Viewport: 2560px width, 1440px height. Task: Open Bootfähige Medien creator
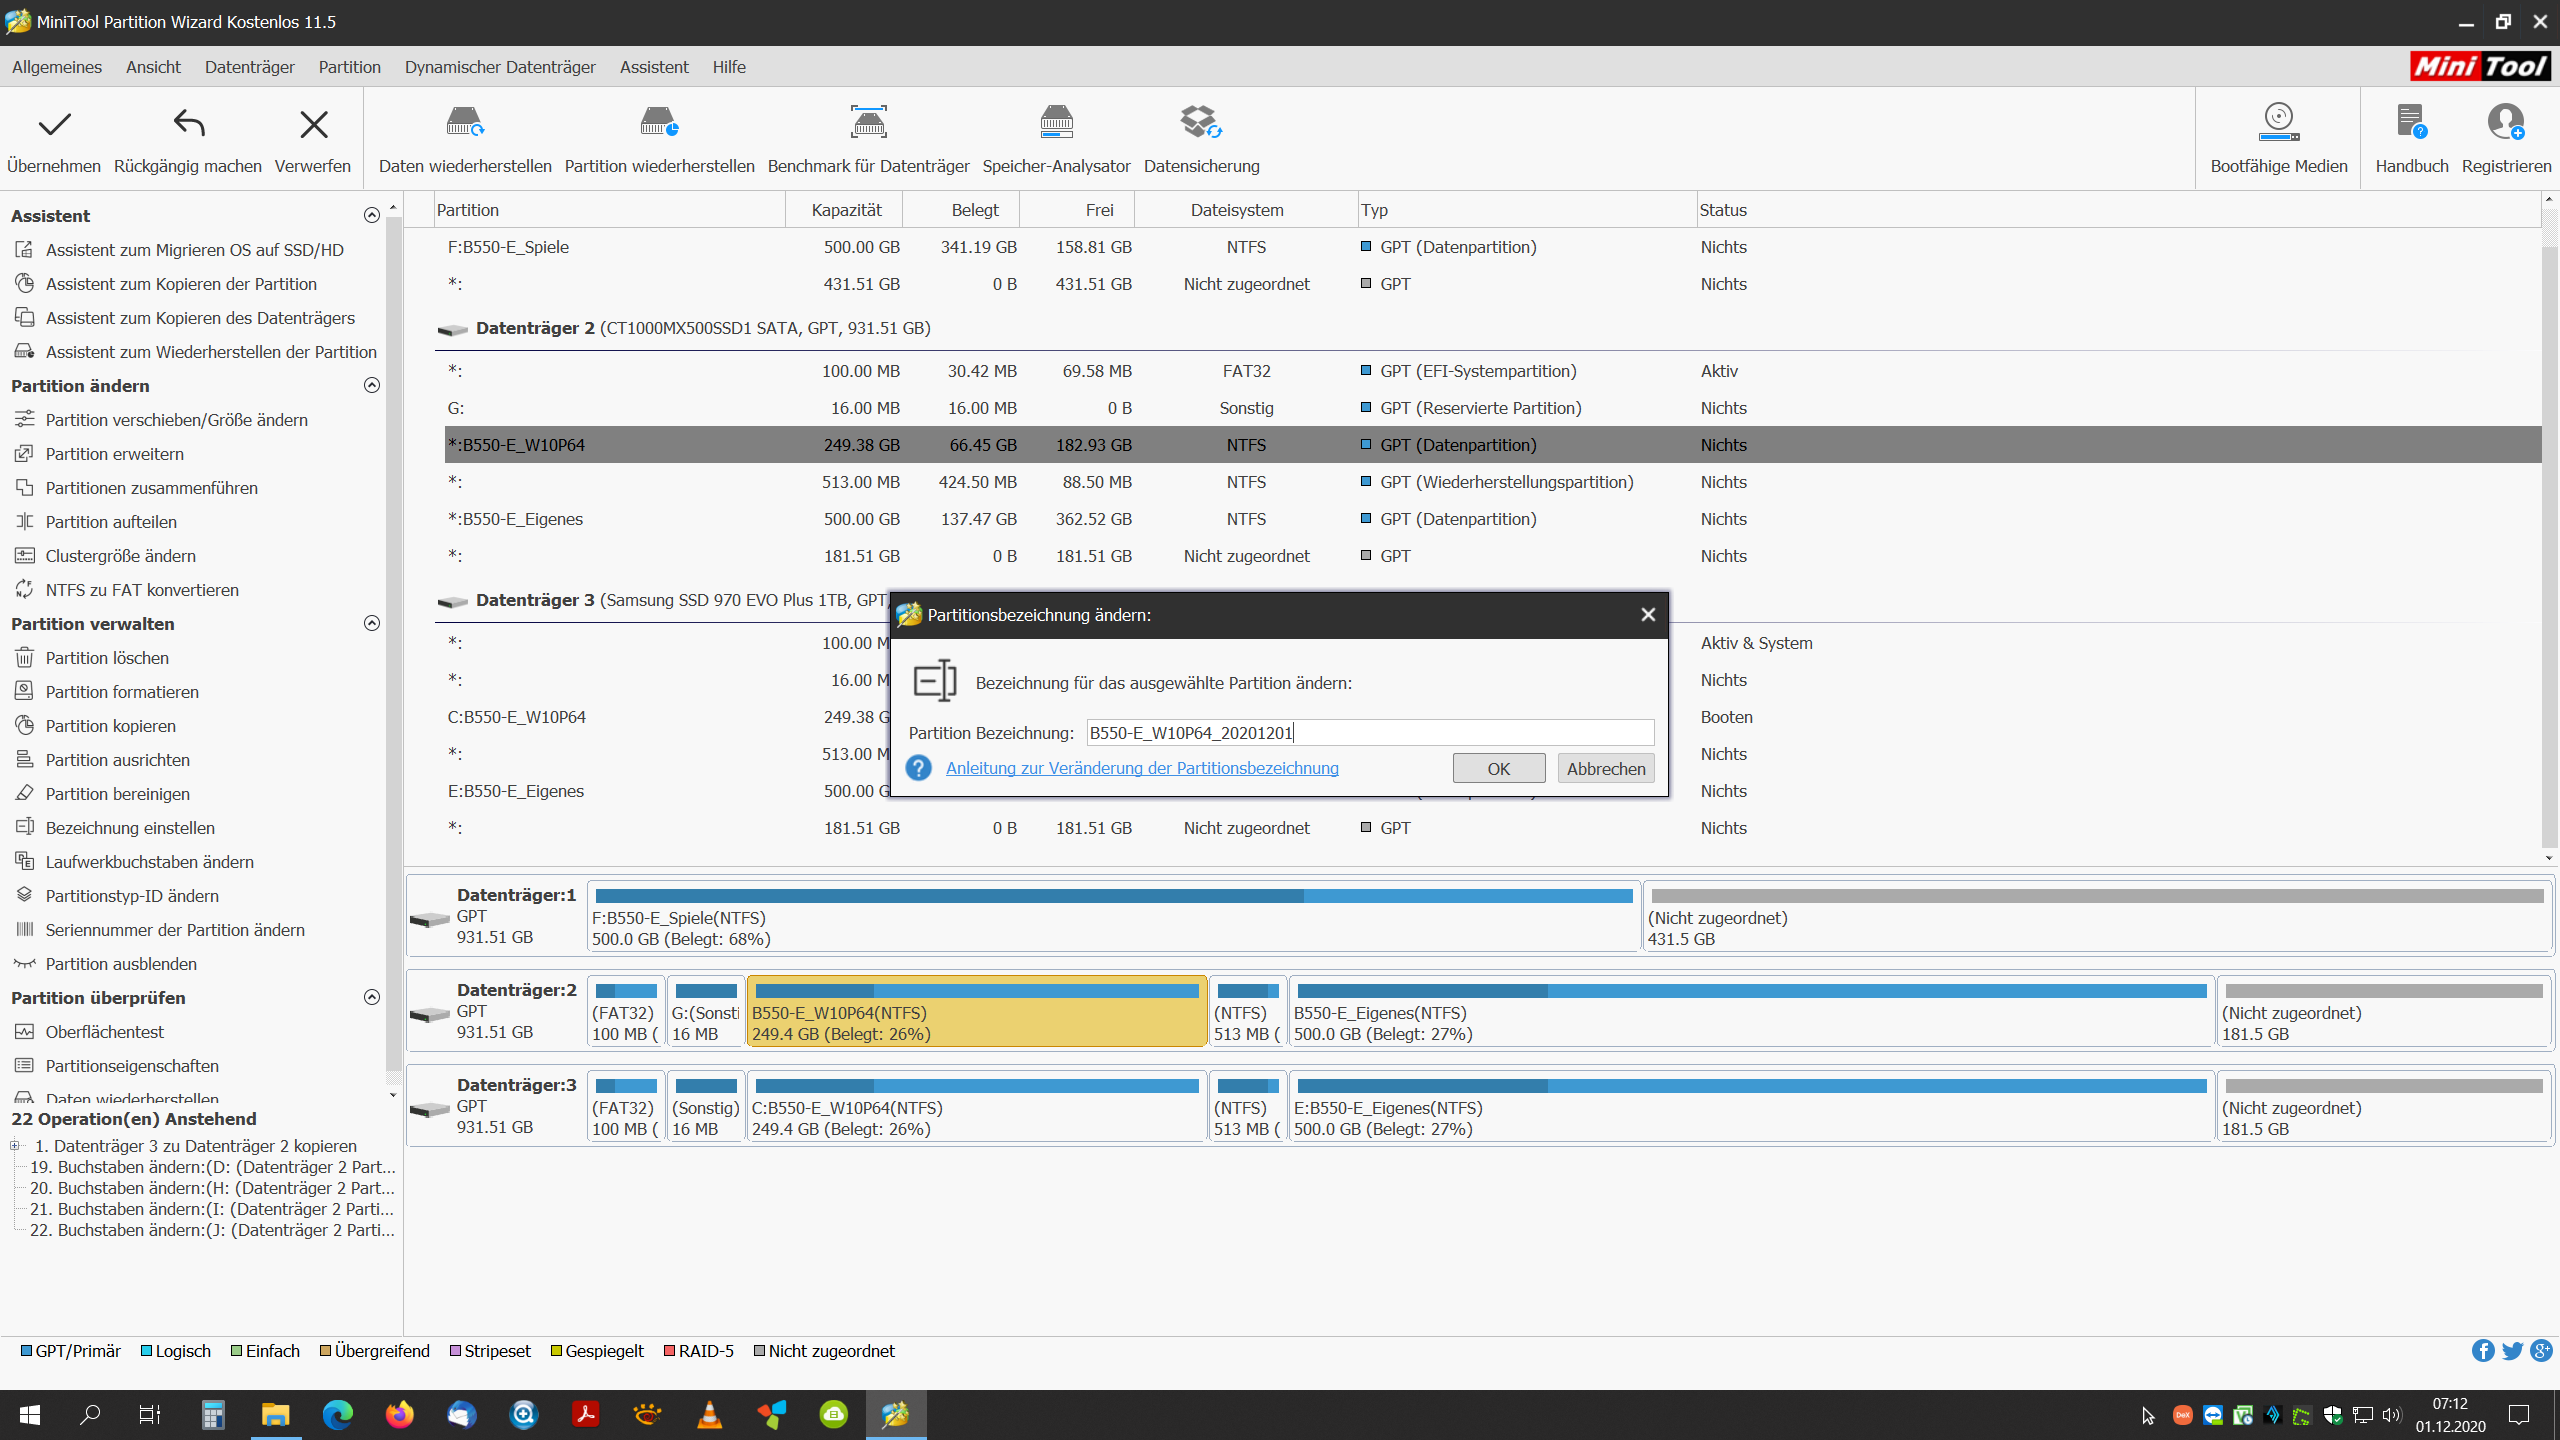coord(2278,123)
